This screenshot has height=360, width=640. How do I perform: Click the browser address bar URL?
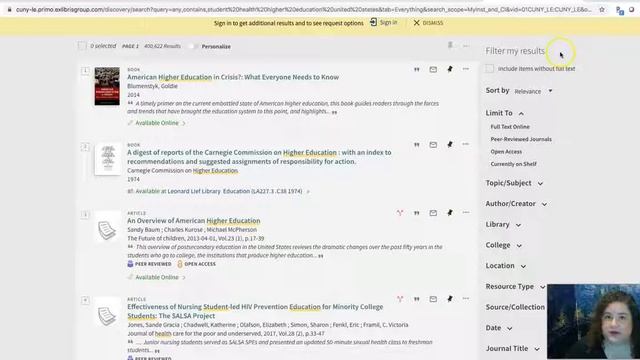[x=304, y=9]
